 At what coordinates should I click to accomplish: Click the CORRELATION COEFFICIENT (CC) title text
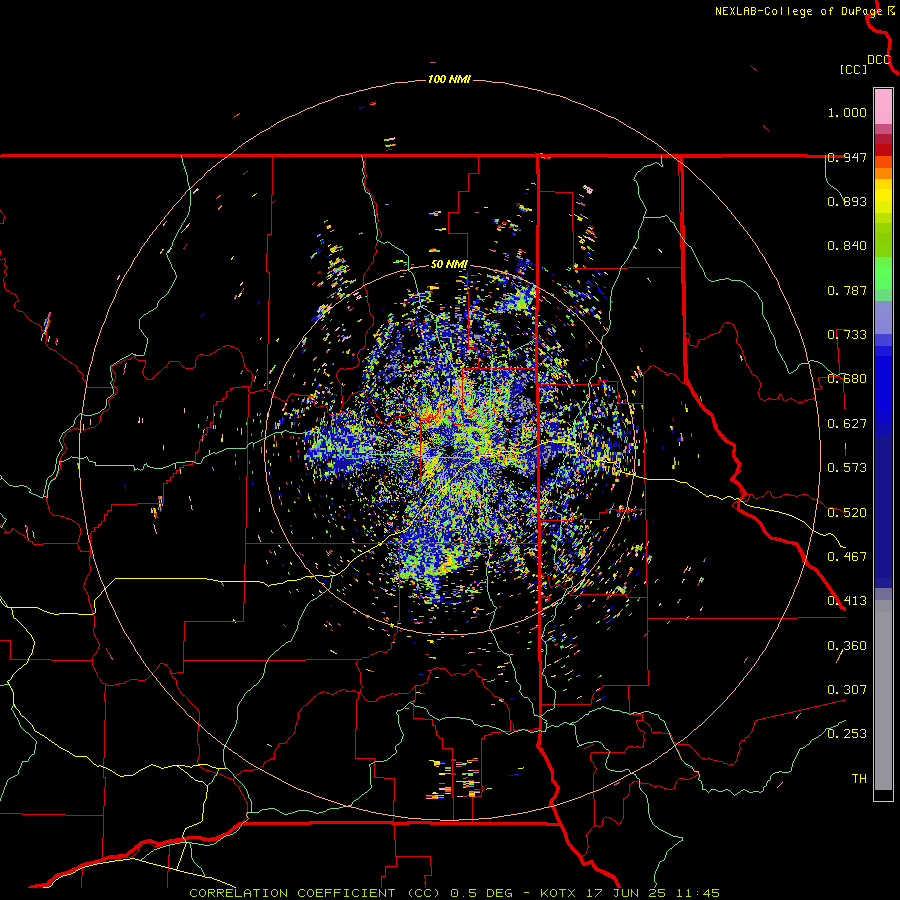click(315, 893)
